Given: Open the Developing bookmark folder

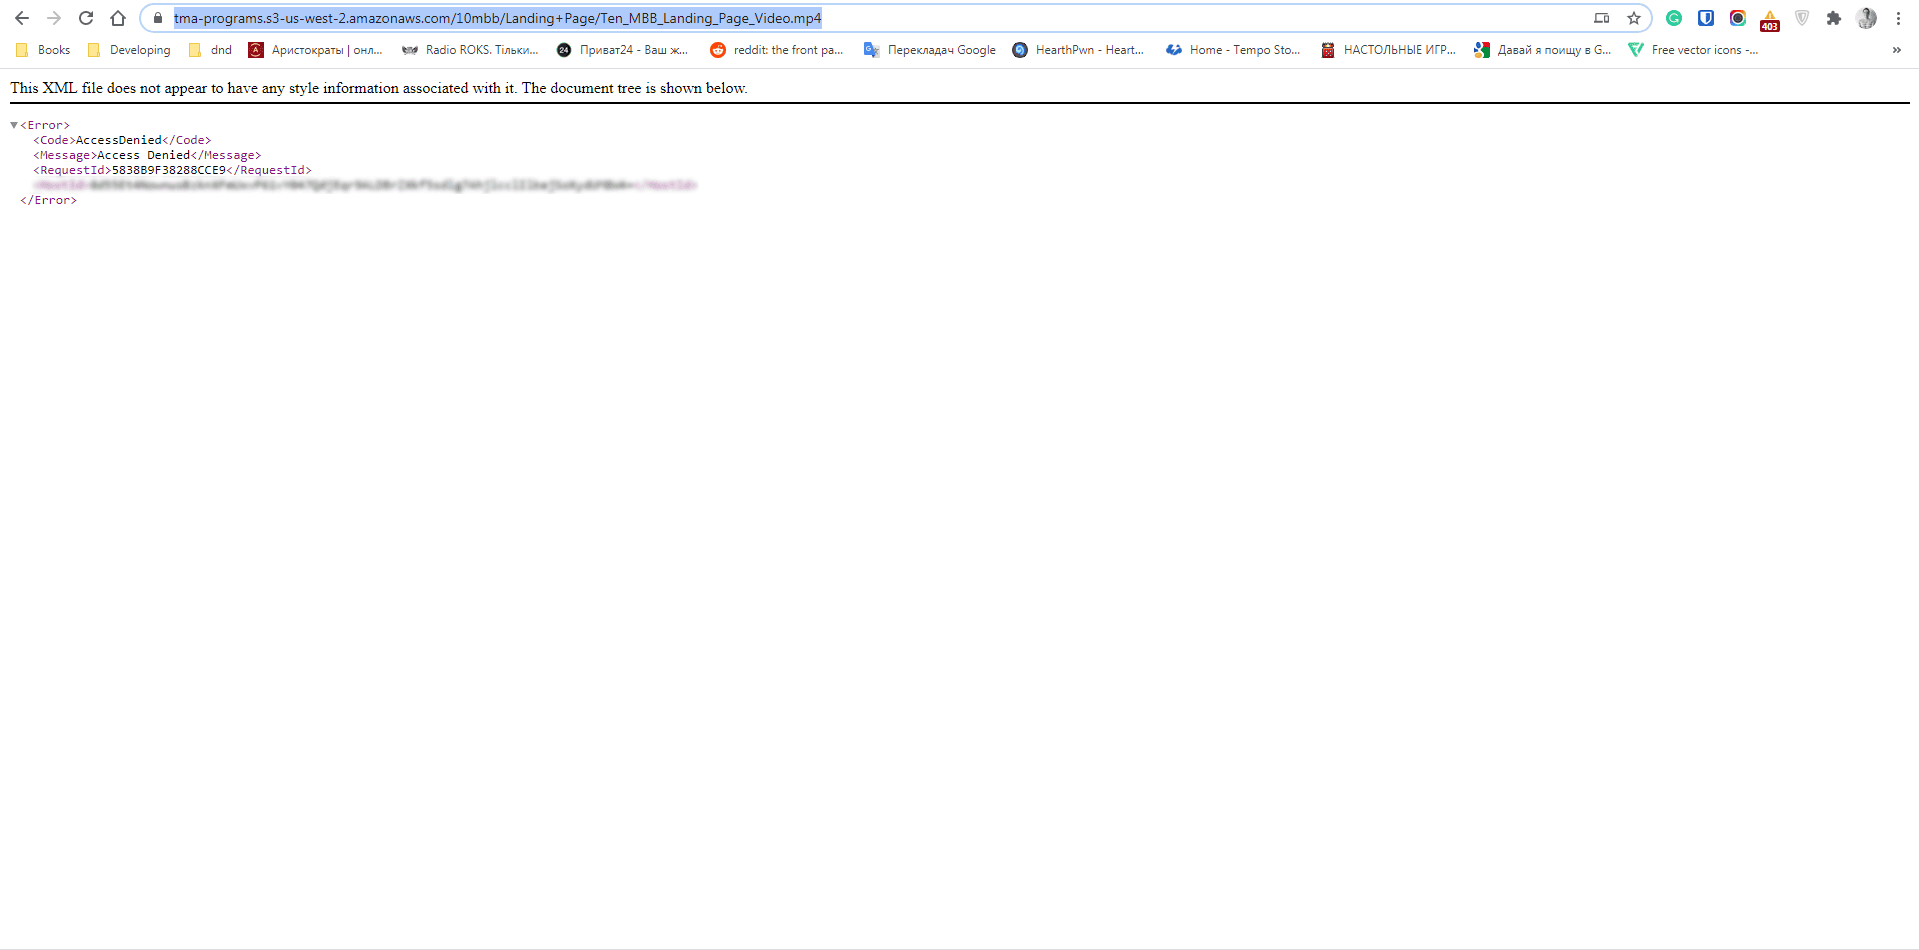Looking at the screenshot, I should click(129, 50).
